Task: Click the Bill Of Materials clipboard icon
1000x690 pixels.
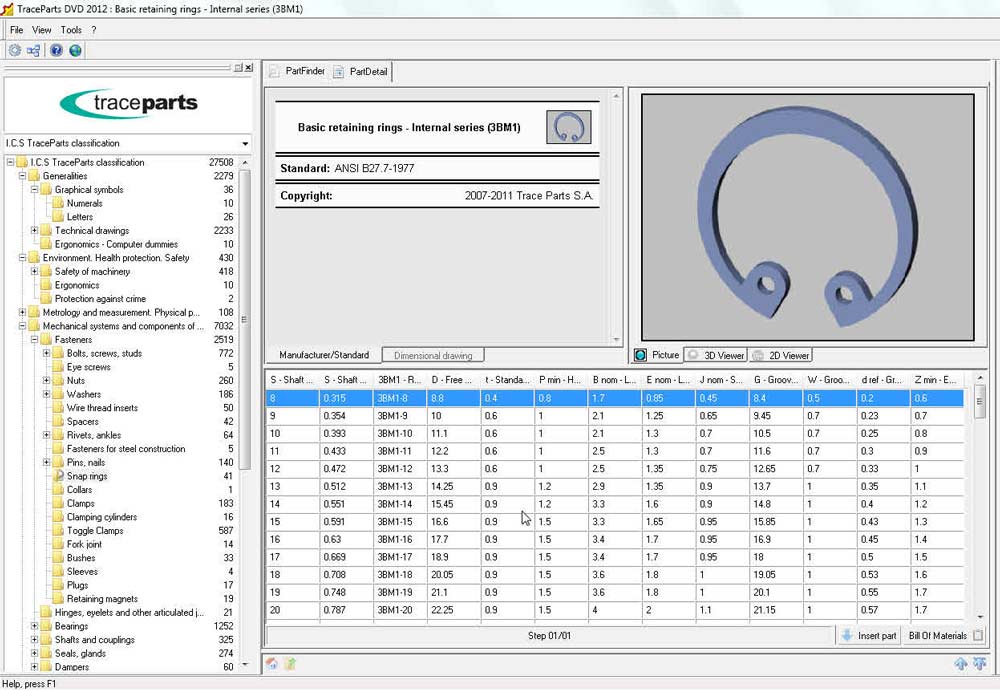Action: (x=978, y=635)
